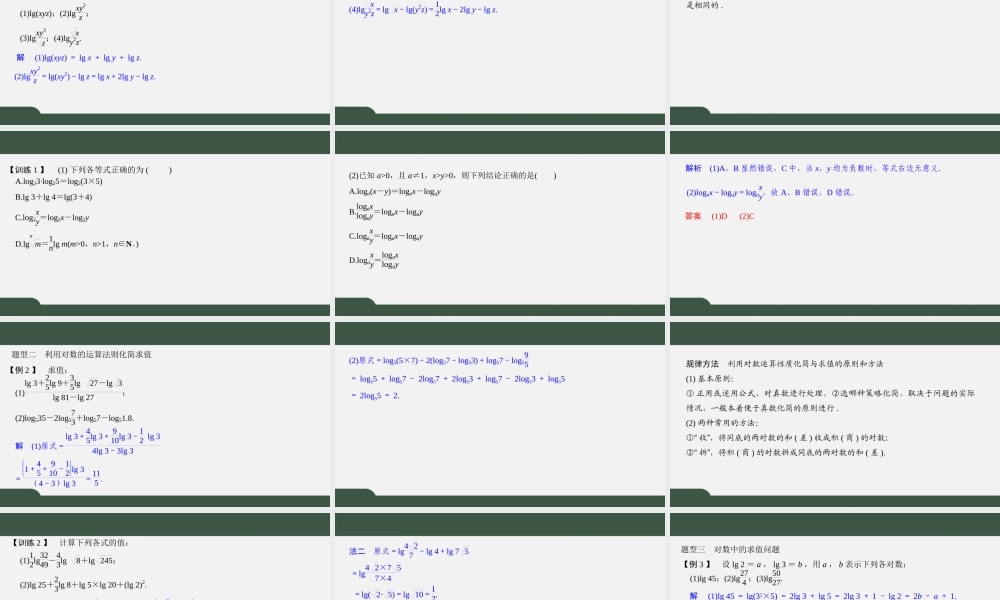Click the line '(2)两种常用的方法:'

click(x=722, y=423)
